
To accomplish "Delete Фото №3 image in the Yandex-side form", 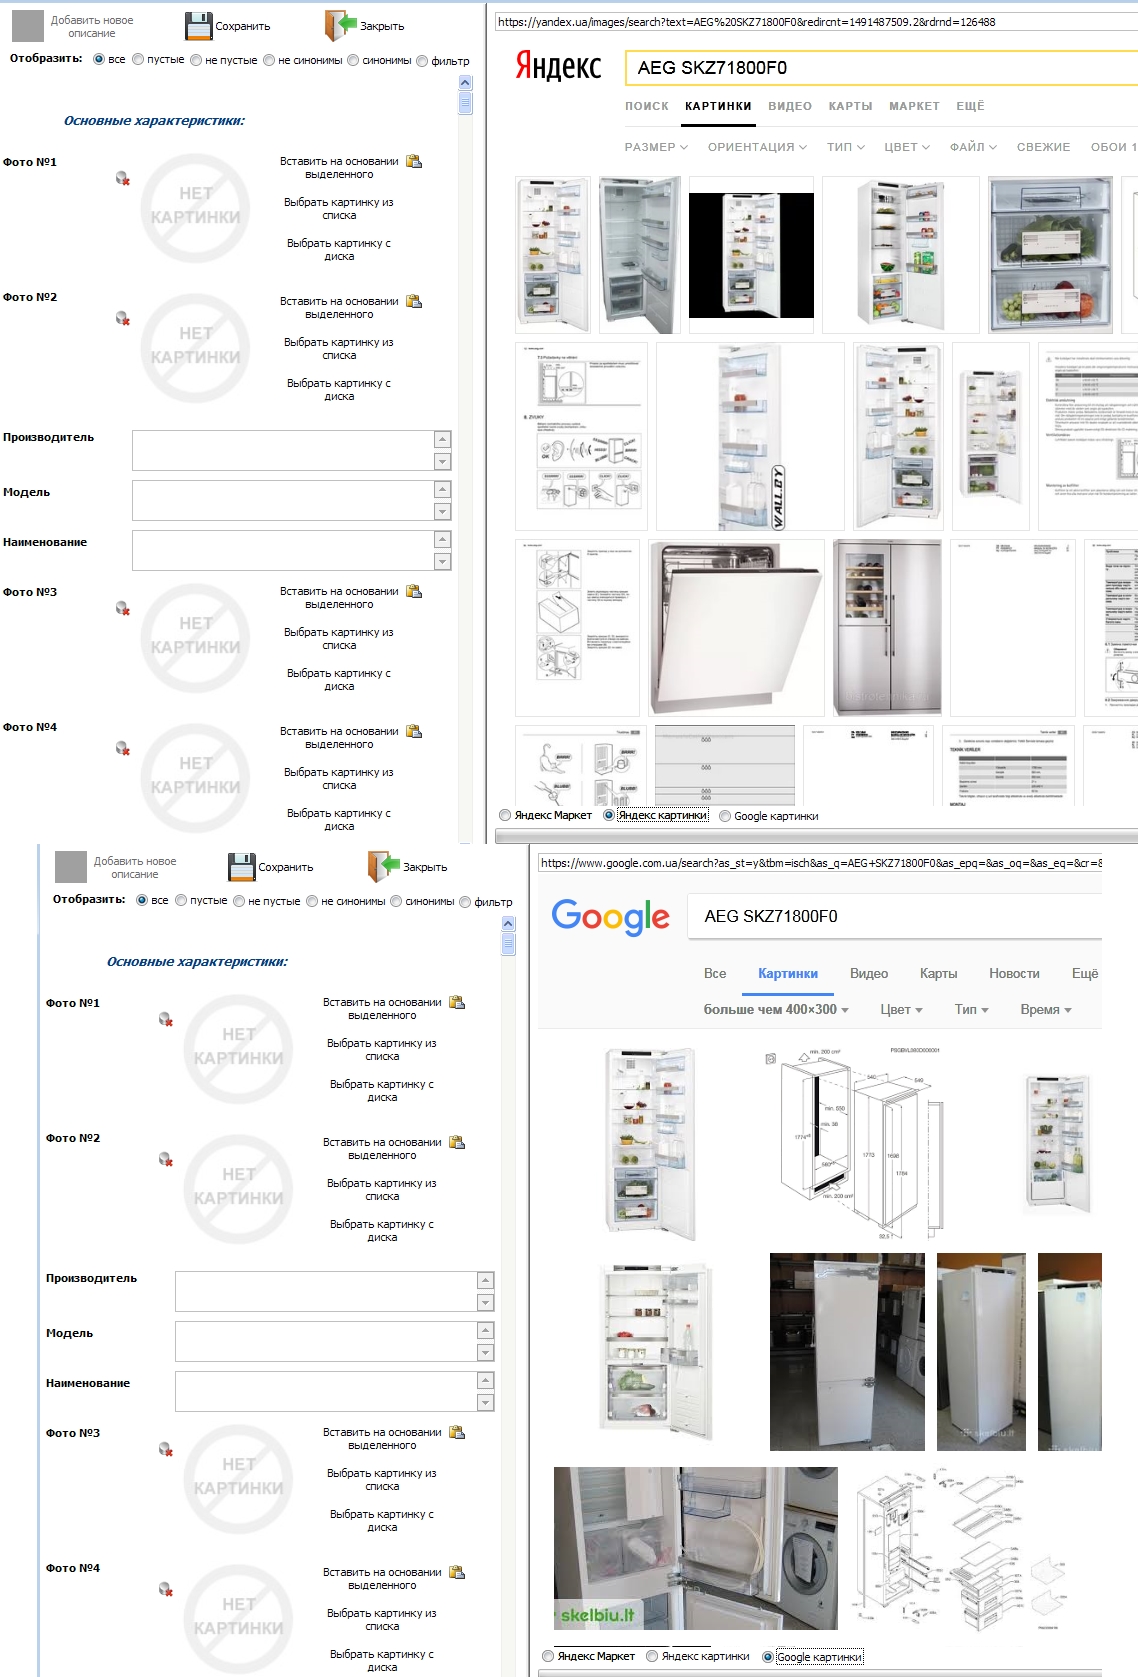I will pos(123,609).
